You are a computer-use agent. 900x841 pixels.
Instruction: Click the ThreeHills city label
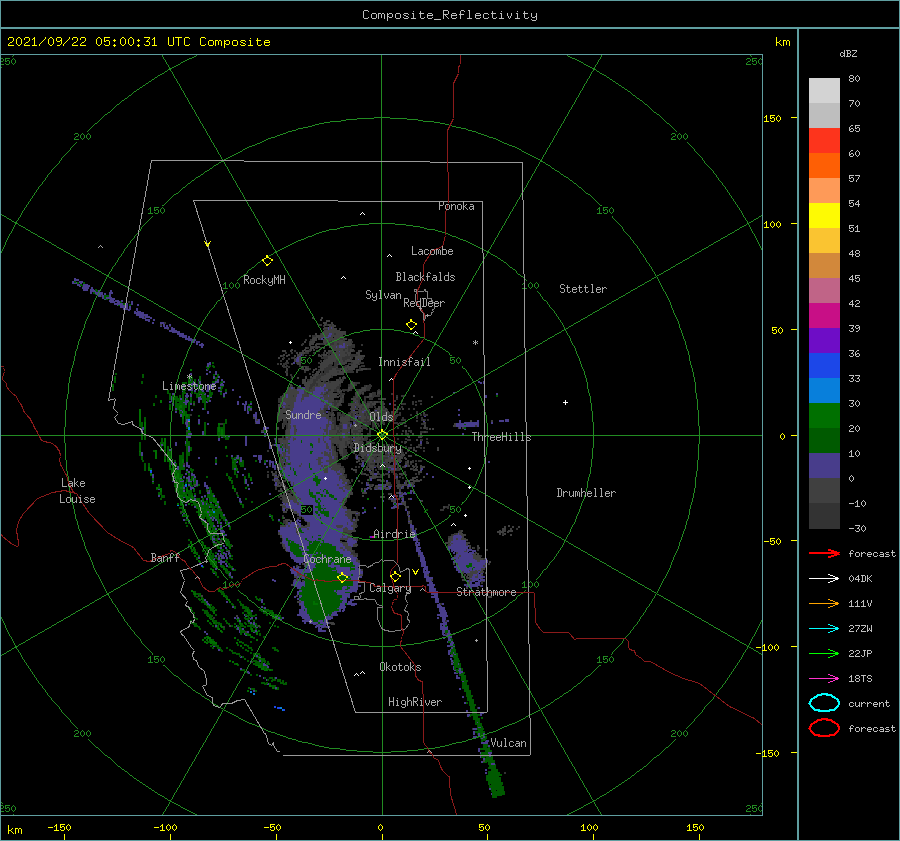coord(501,437)
